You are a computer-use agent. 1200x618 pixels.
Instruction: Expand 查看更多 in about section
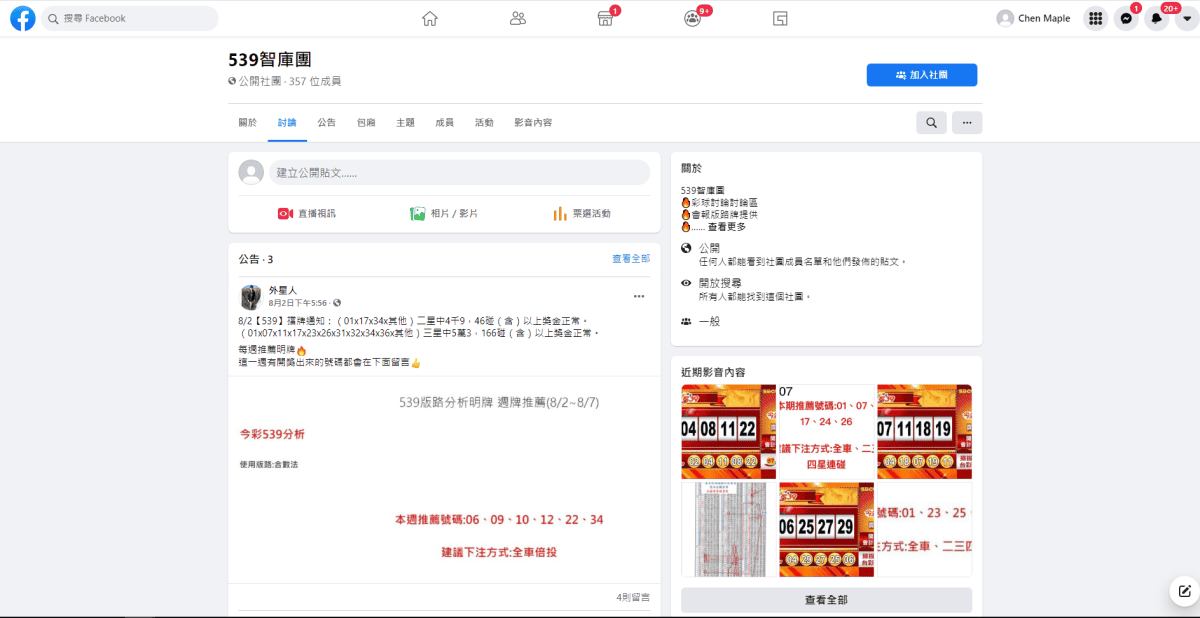click(727, 227)
